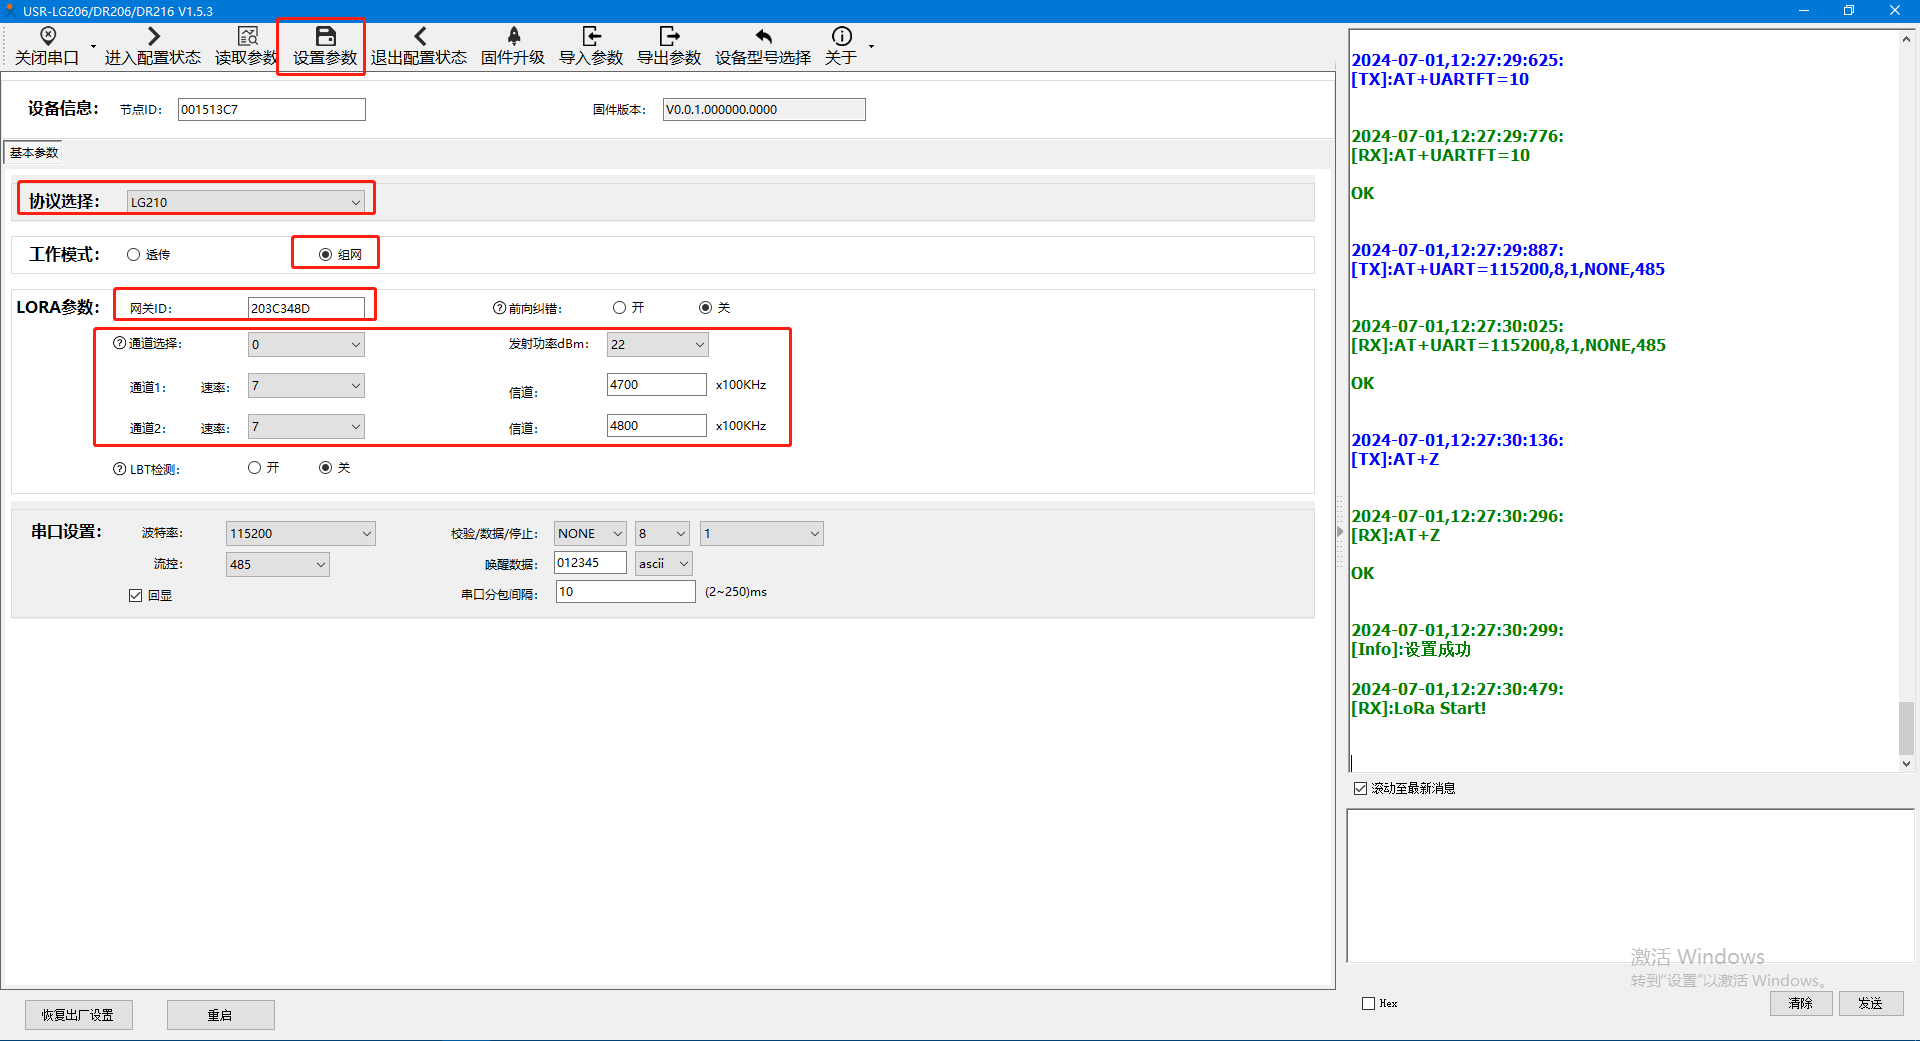Viewport: 1920px width, 1041px height.
Task: Open data bits 8 dropdown
Action: 662,534
